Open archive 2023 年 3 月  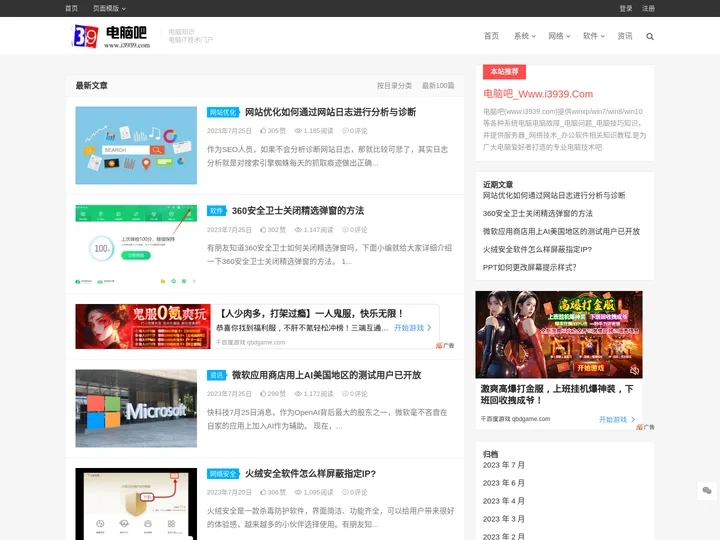pos(503,519)
